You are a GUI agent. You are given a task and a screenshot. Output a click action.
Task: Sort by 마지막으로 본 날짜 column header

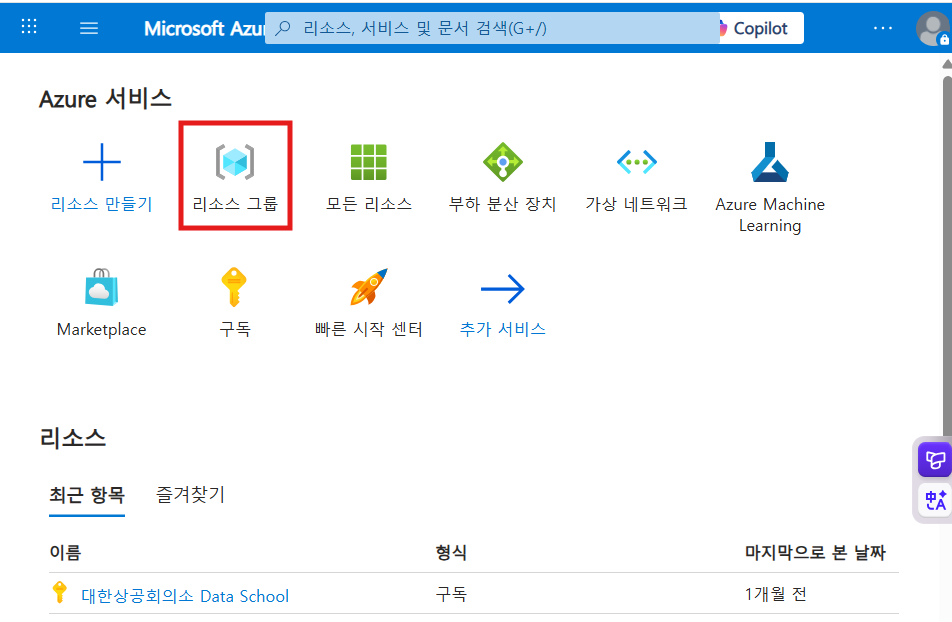[815, 553]
